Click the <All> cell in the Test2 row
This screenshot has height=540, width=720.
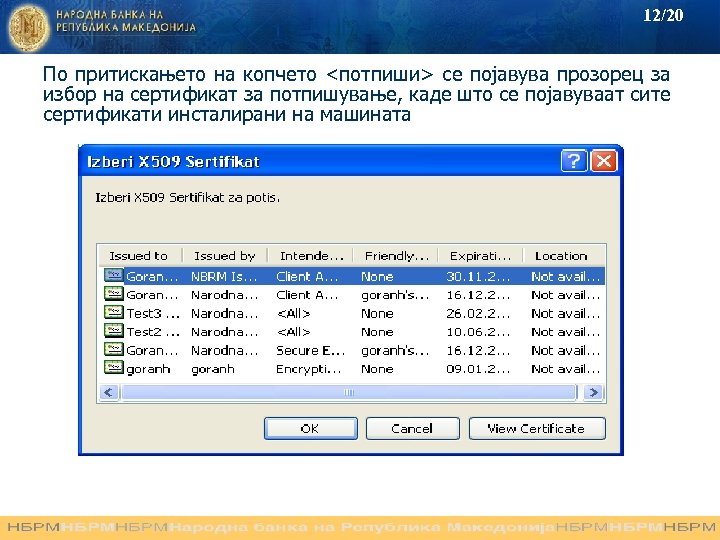[x=293, y=332]
